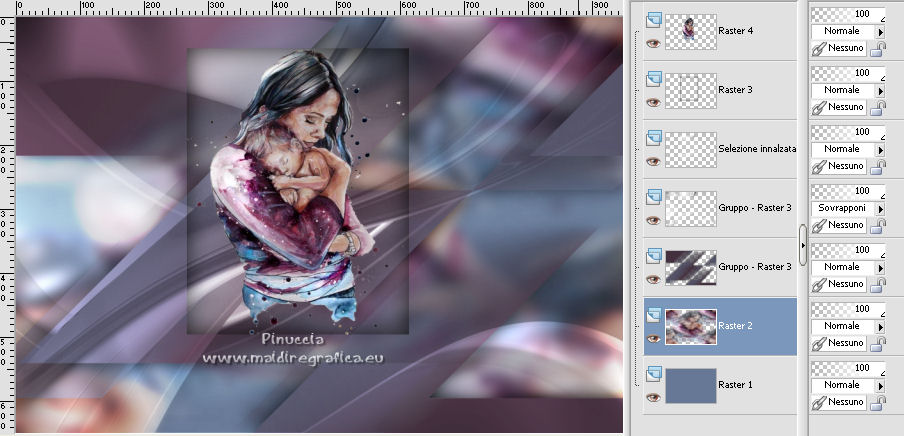Image resolution: width=904 pixels, height=436 pixels.
Task: Click the opacity slider of Raster 3
Action: coord(848,73)
